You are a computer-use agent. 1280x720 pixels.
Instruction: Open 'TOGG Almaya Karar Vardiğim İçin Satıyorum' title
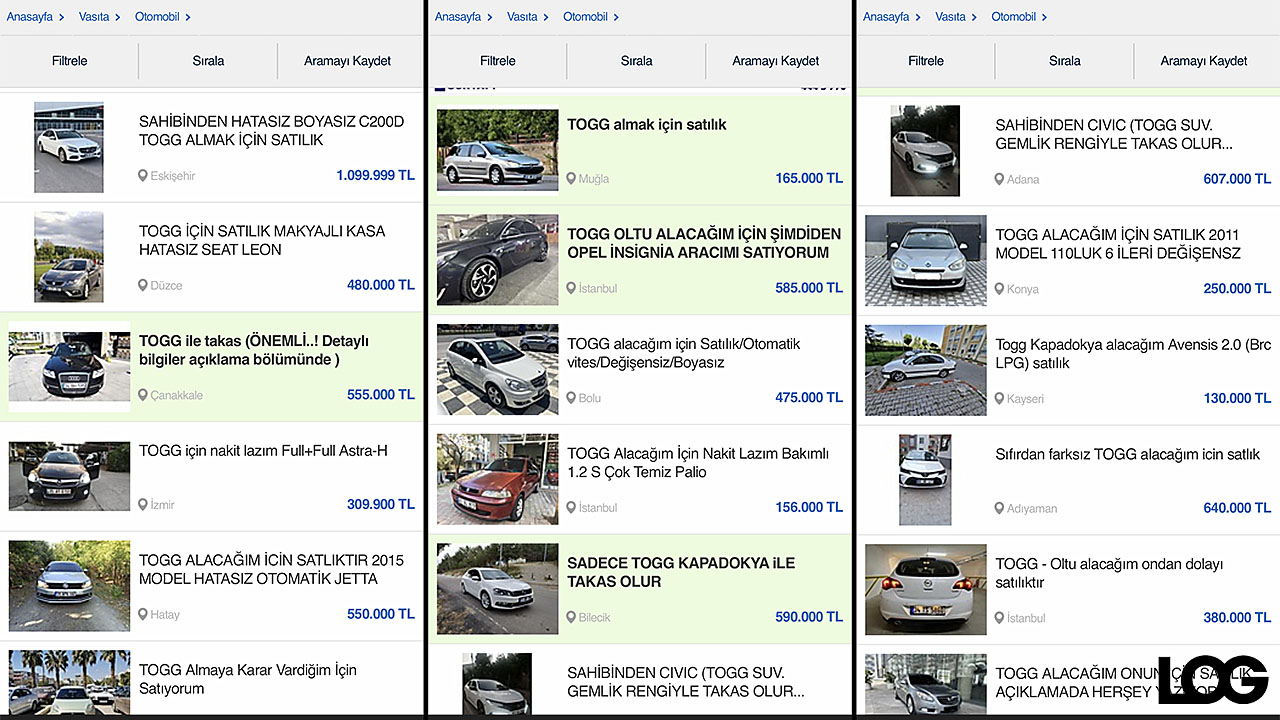pyautogui.click(x=248, y=679)
